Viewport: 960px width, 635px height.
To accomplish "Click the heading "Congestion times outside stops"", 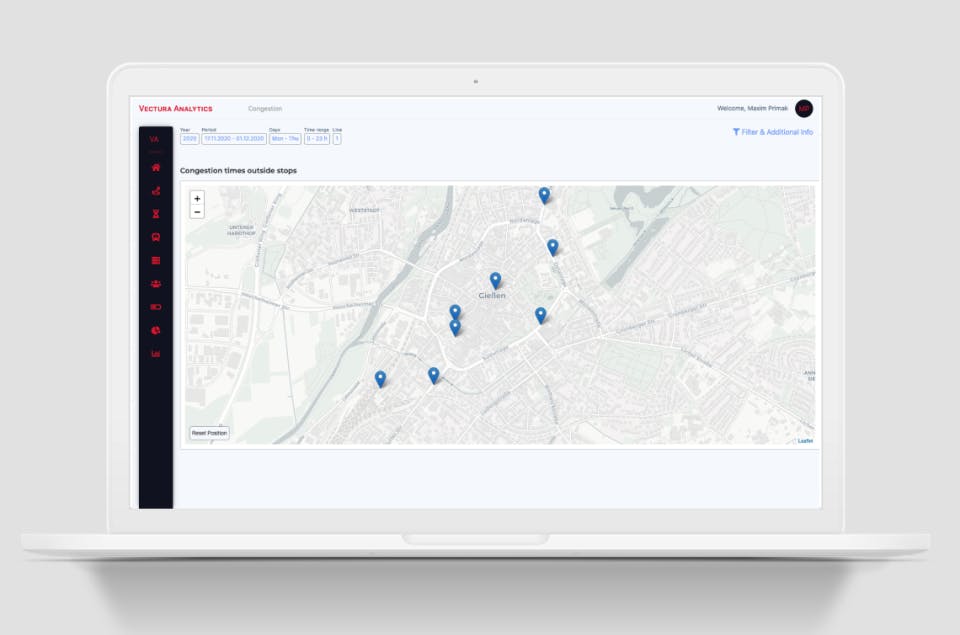I will (238, 170).
